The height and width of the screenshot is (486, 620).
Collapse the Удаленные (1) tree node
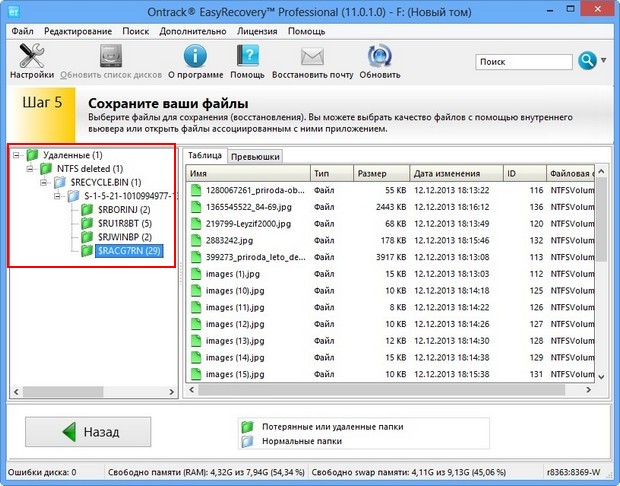(x=16, y=155)
